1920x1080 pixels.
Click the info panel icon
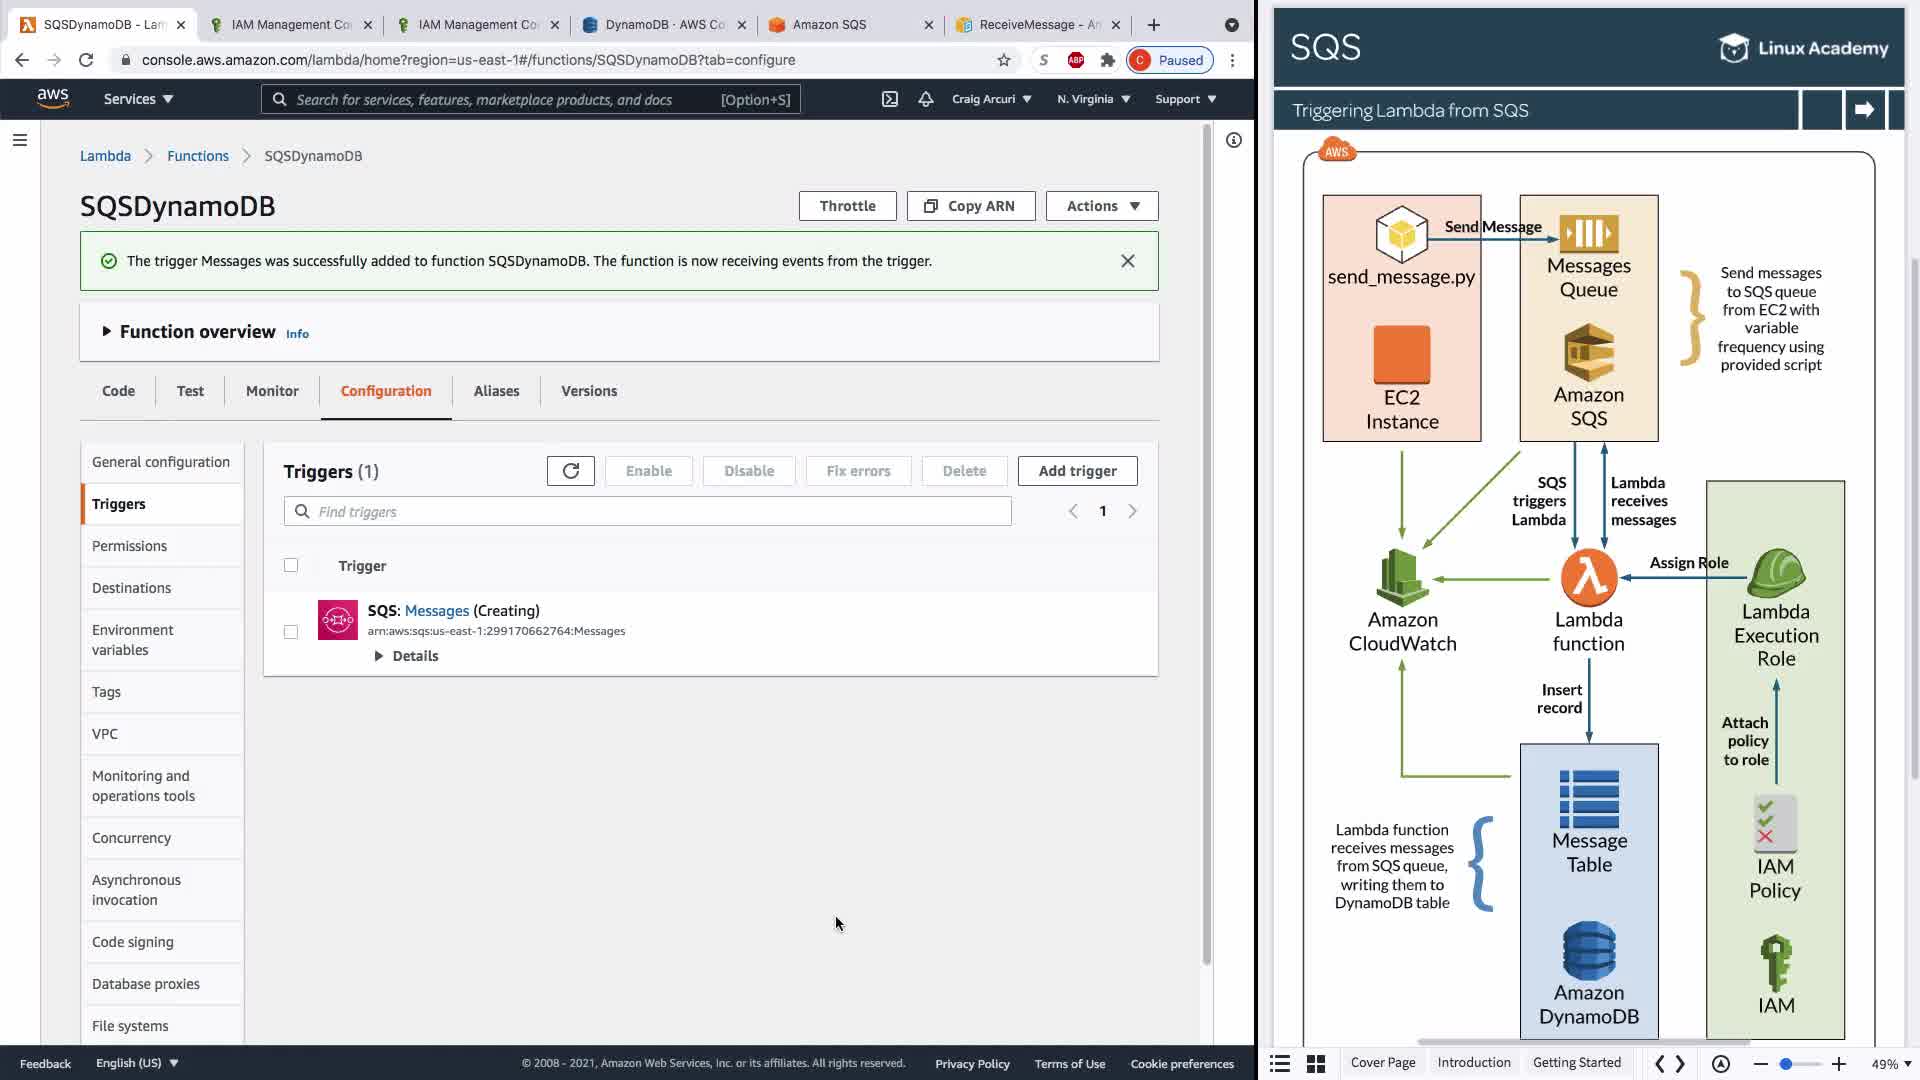pyautogui.click(x=1233, y=140)
